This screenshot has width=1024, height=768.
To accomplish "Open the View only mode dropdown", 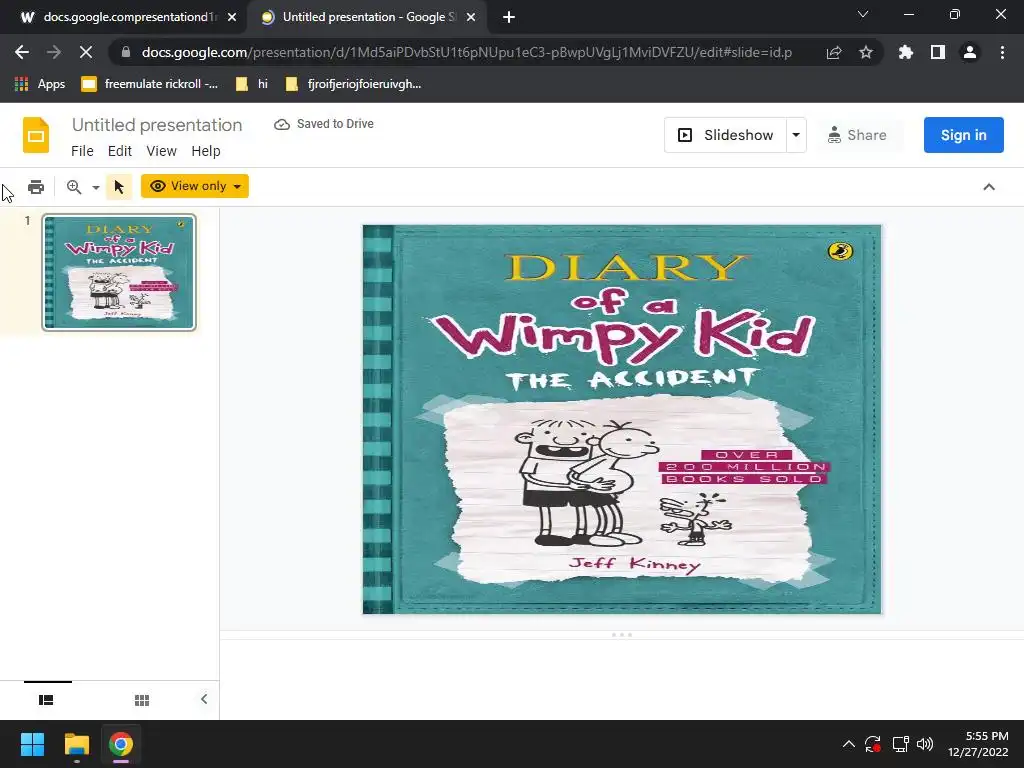I will click(x=195, y=186).
